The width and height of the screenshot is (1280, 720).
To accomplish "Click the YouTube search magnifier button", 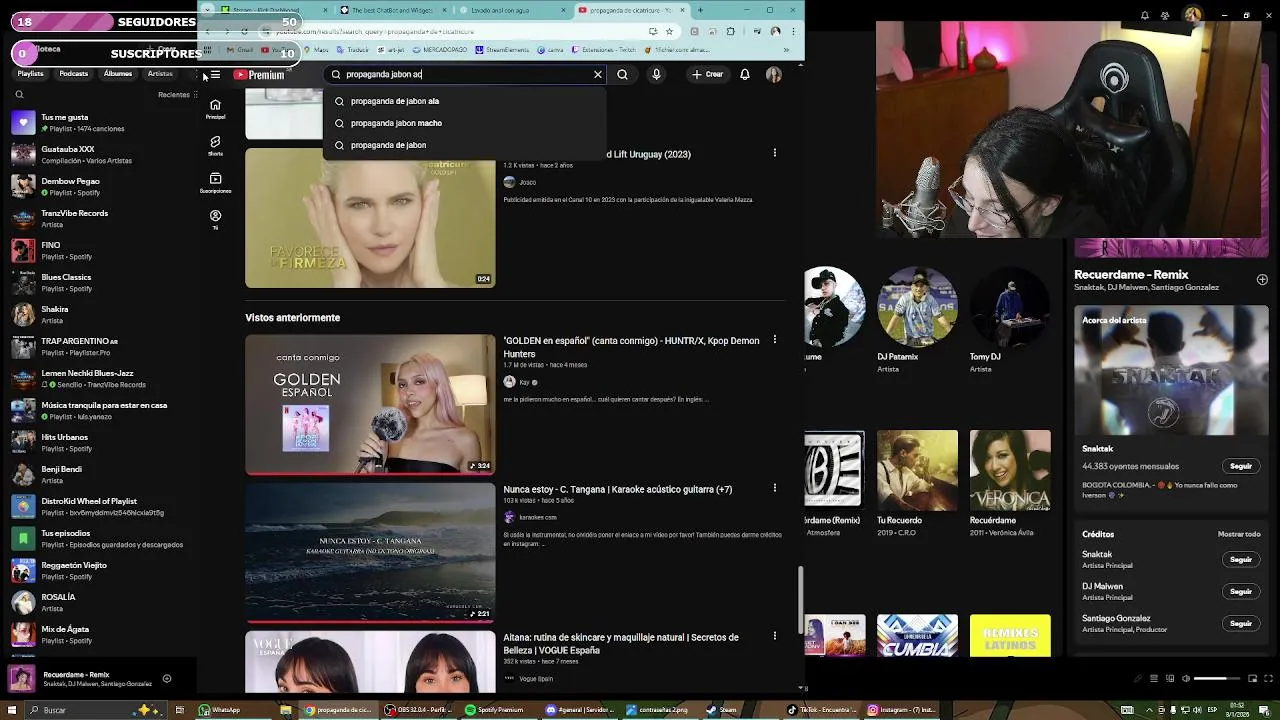I will tap(622, 74).
